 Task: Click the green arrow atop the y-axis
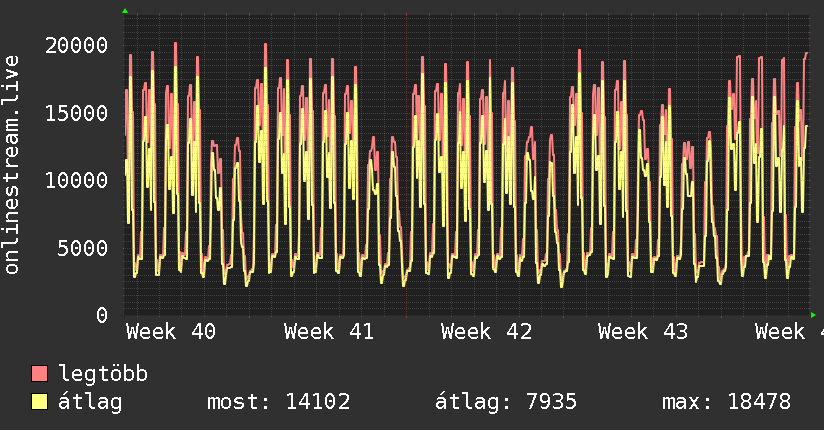point(125,11)
